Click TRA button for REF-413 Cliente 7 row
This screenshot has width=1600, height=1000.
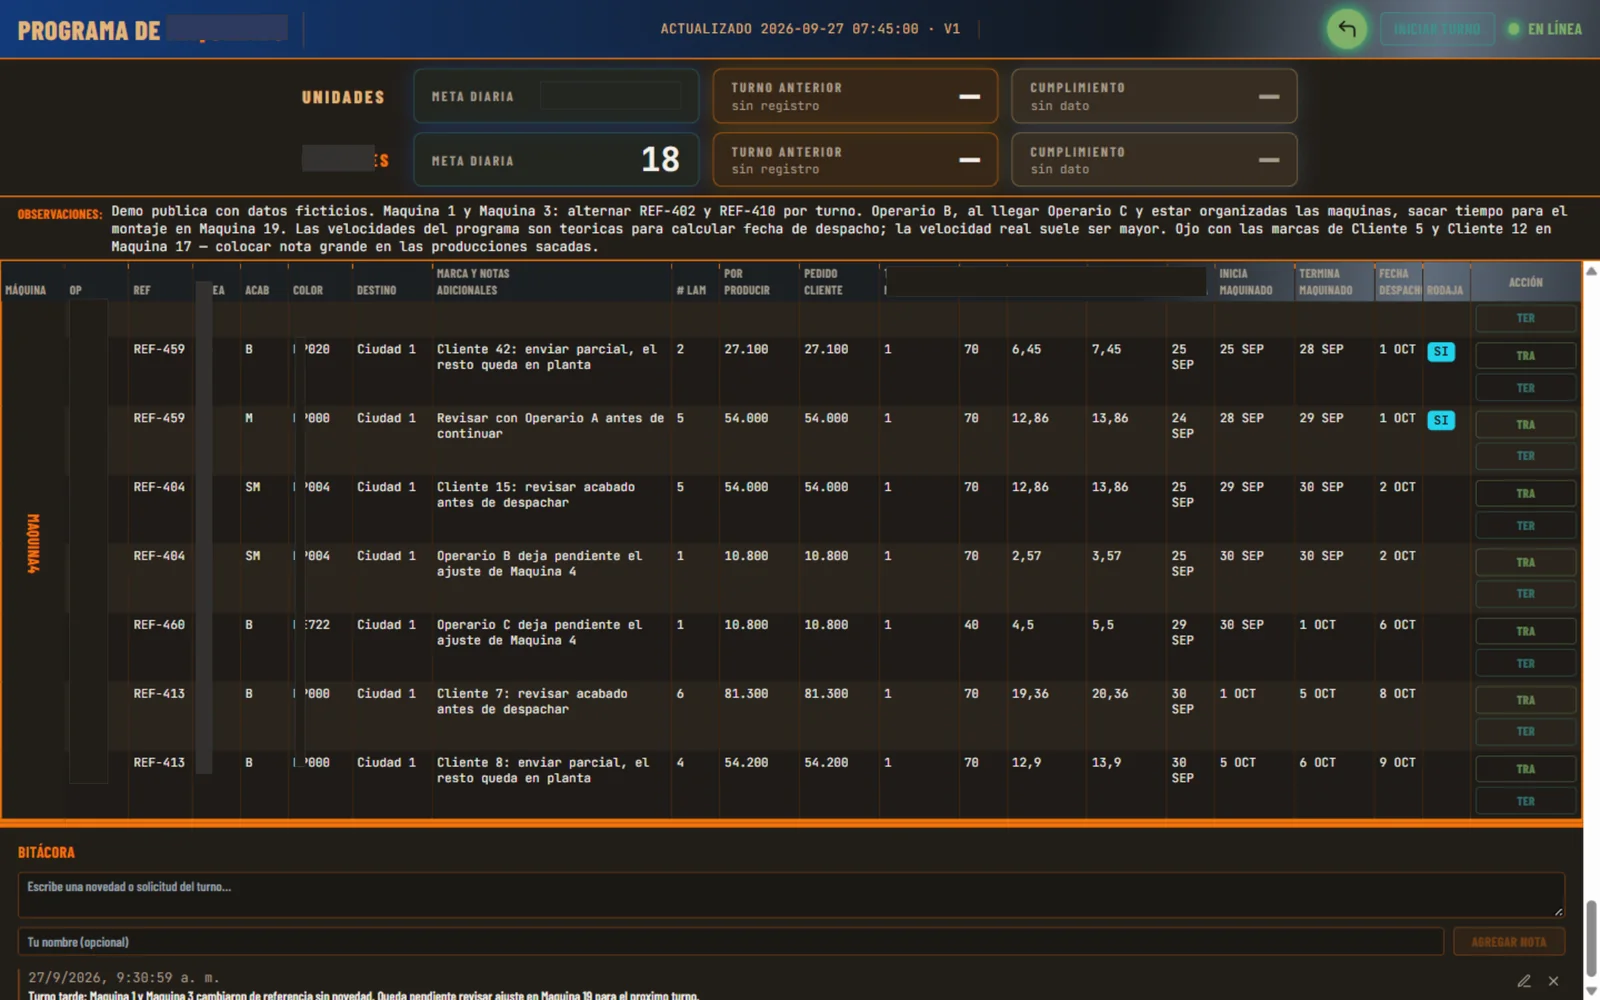pos(1525,700)
